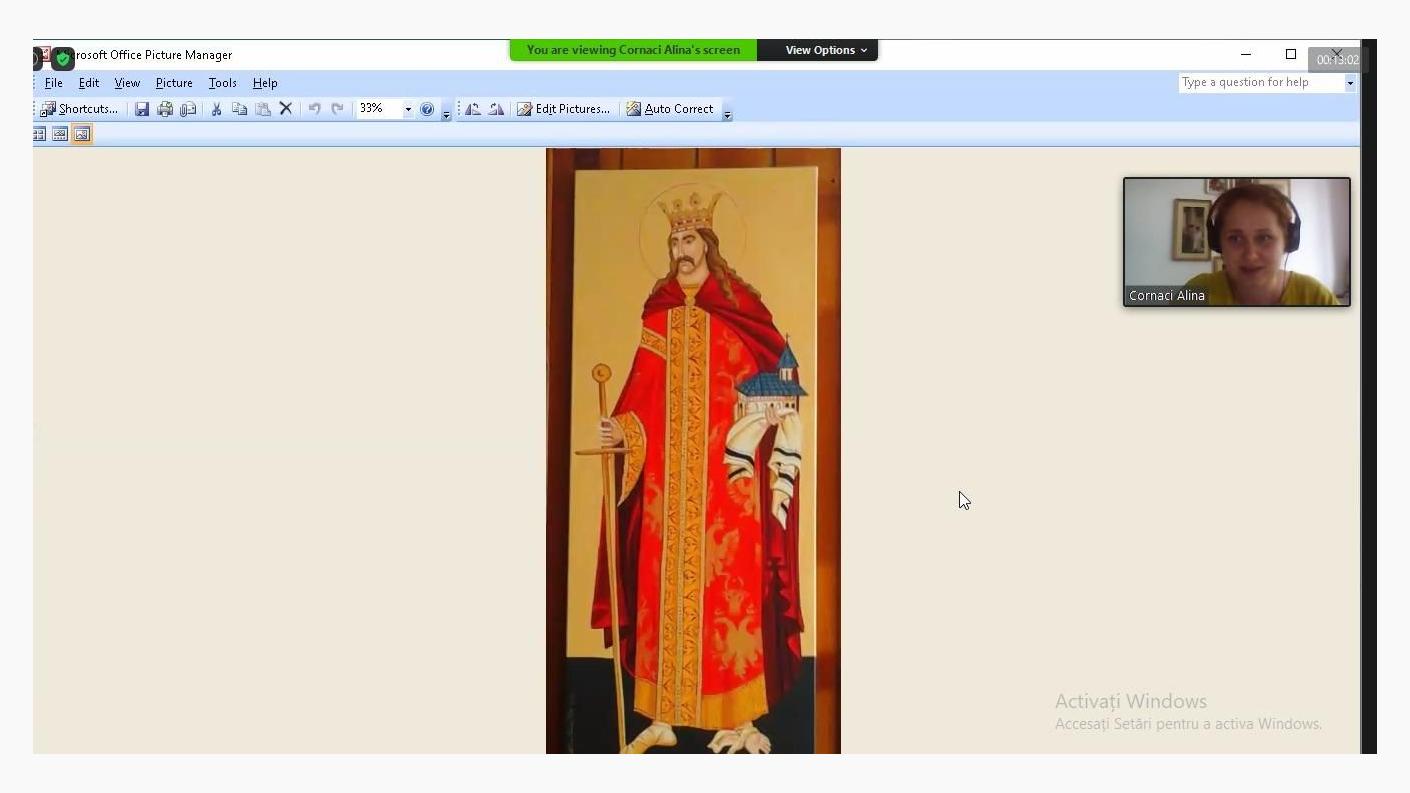Click the Delete (red X) icon
The width and height of the screenshot is (1410, 793).
tap(285, 108)
